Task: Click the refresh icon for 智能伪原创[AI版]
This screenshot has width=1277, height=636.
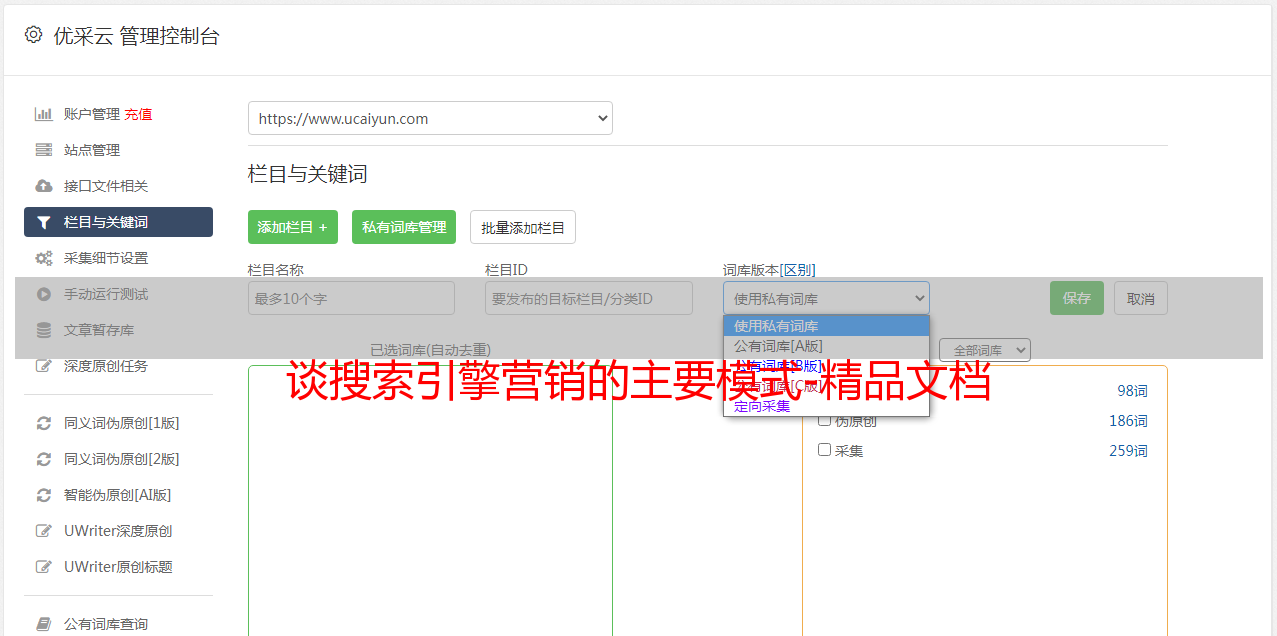Action: coord(43,495)
